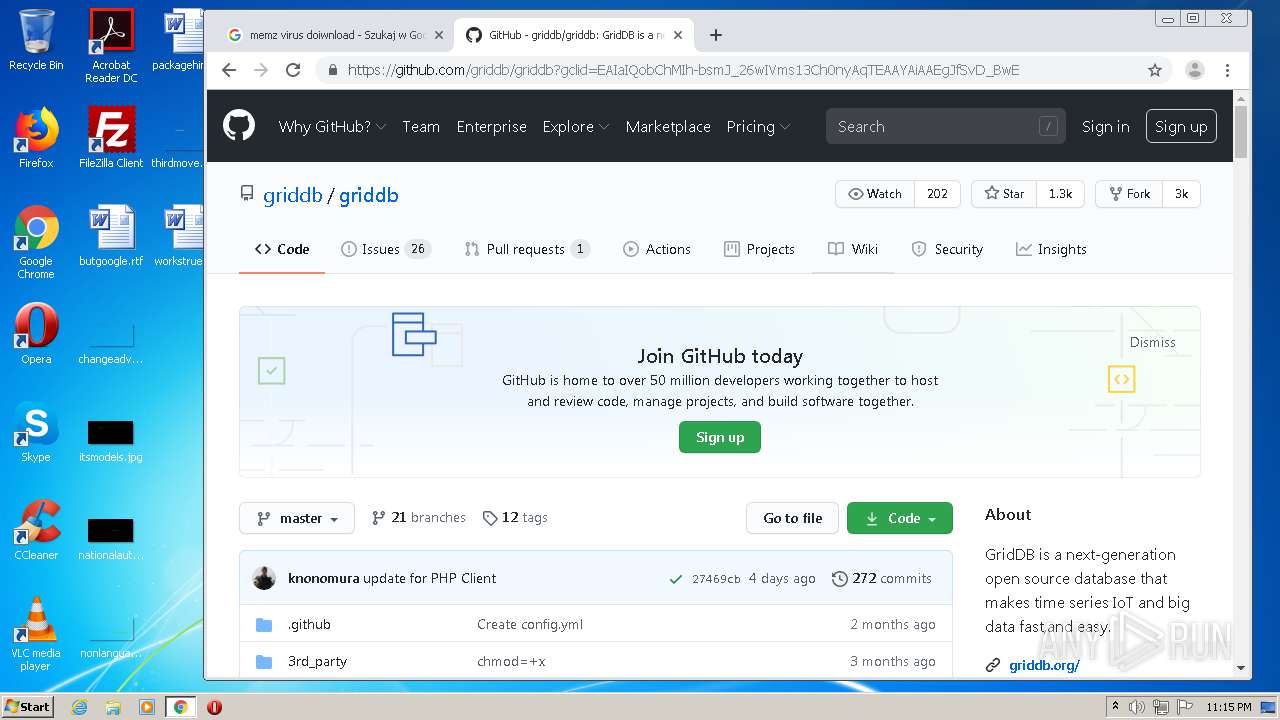Click the Chrome address bar URL
The image size is (1280, 720).
click(x=683, y=70)
